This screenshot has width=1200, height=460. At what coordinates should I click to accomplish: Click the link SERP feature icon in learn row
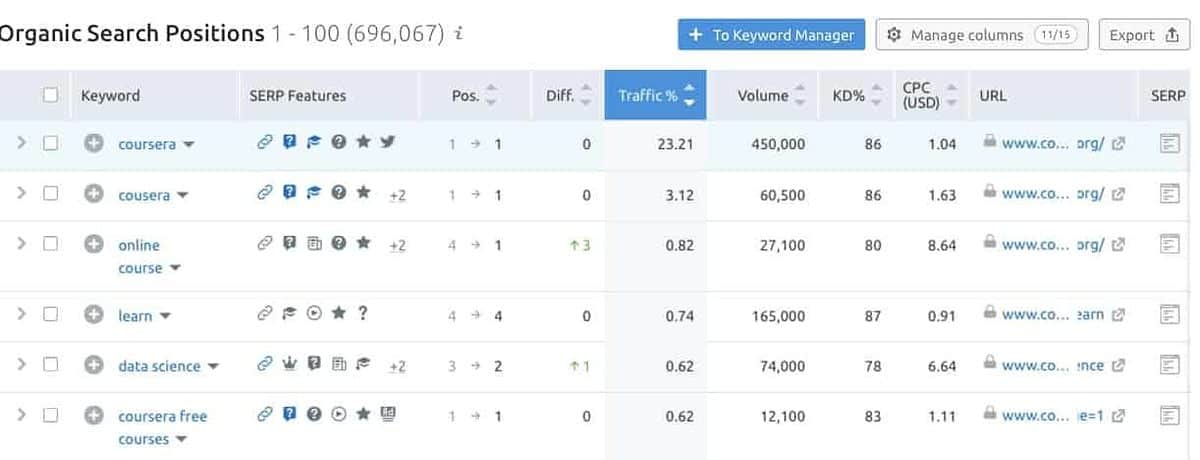click(x=265, y=315)
